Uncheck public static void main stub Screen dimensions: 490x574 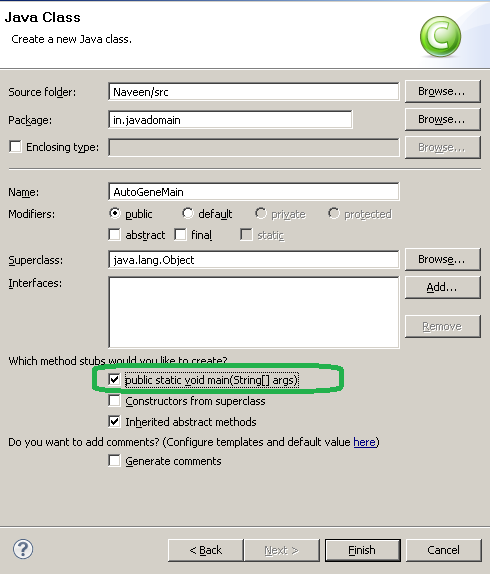pyautogui.click(x=115, y=380)
